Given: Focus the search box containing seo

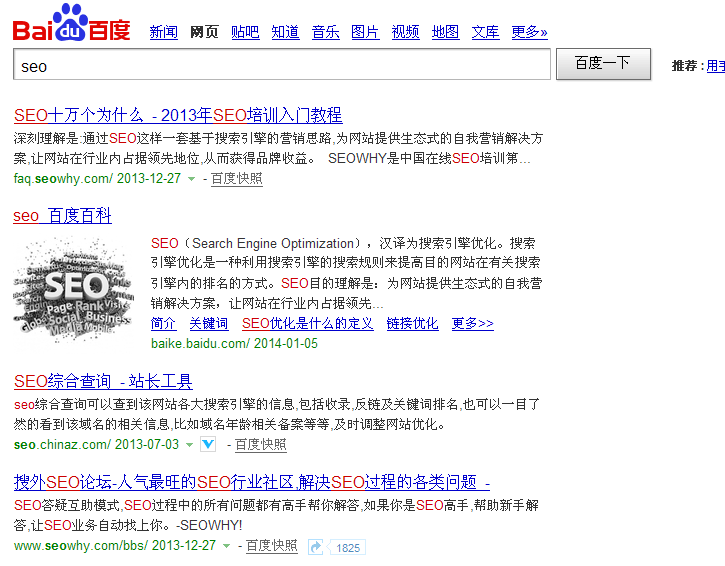Looking at the screenshot, I should coord(282,64).
